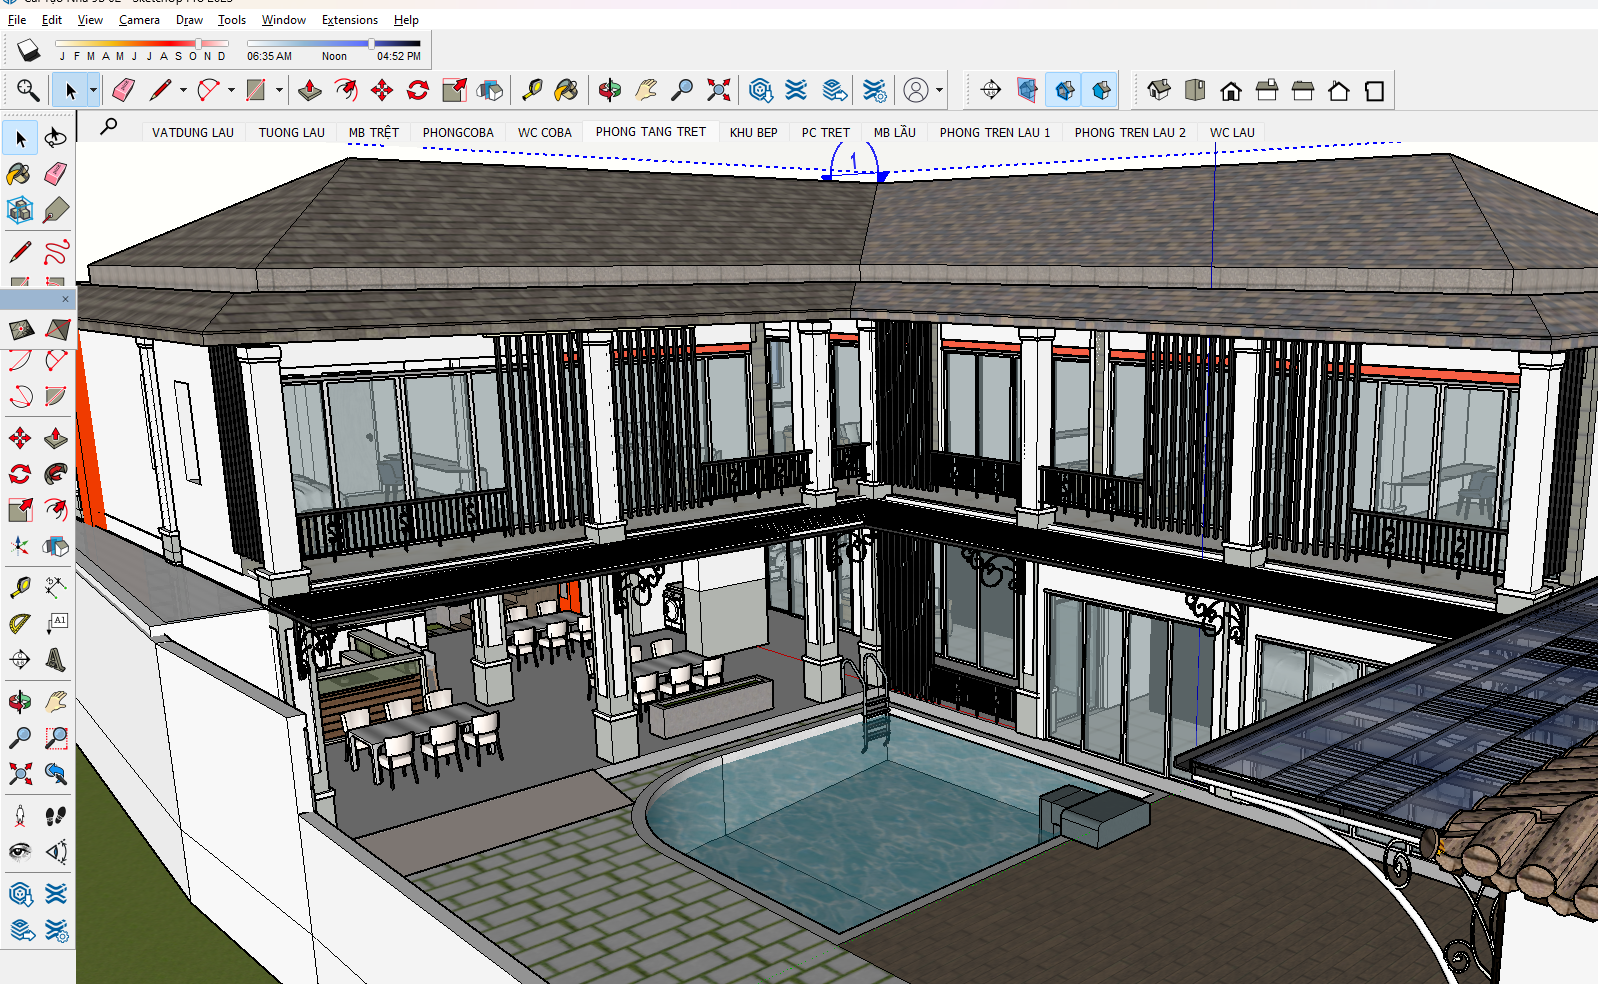Click Zoom Extents in top toolbar
This screenshot has width=1598, height=984.
pos(718,90)
